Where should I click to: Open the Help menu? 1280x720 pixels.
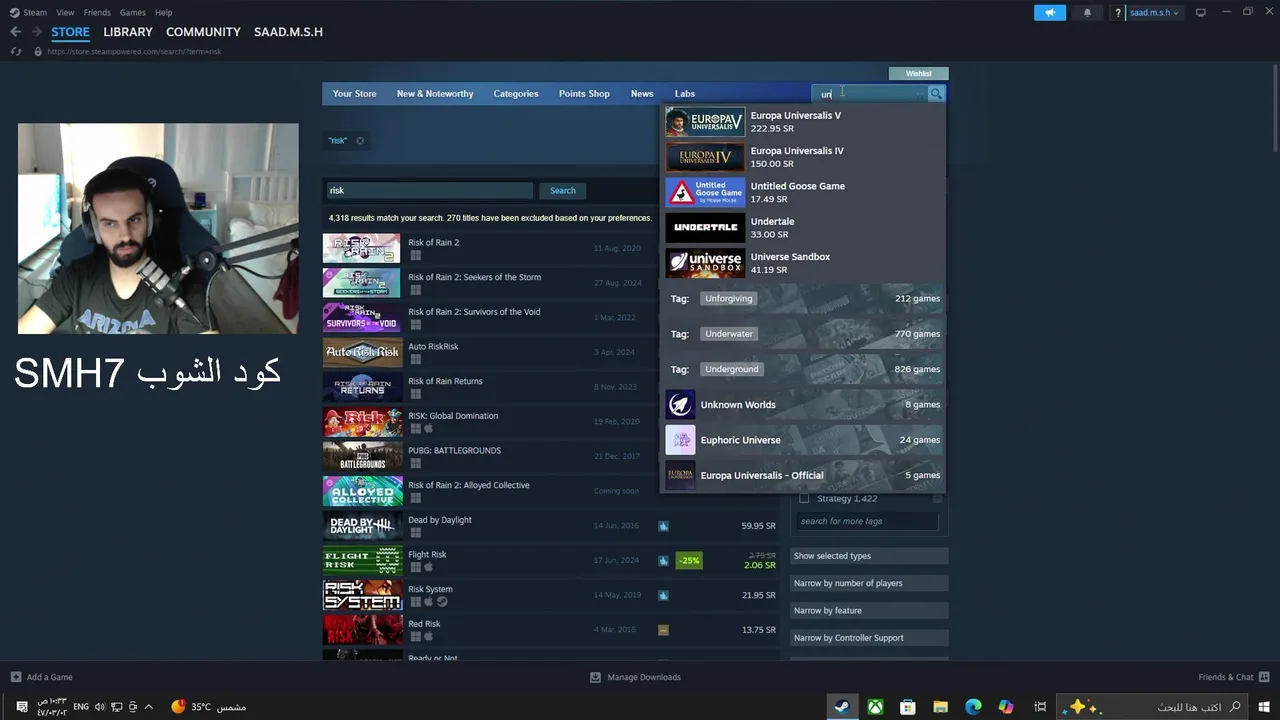point(164,13)
